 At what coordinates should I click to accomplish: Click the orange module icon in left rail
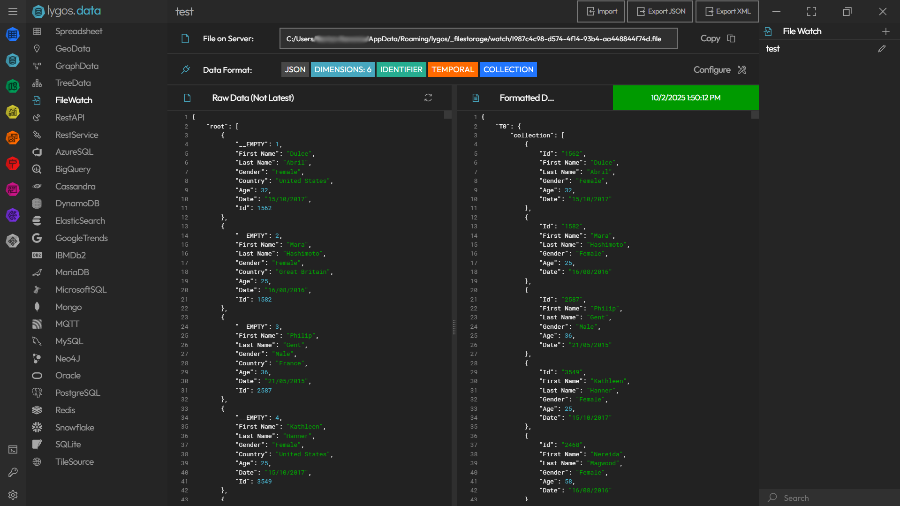[13, 138]
